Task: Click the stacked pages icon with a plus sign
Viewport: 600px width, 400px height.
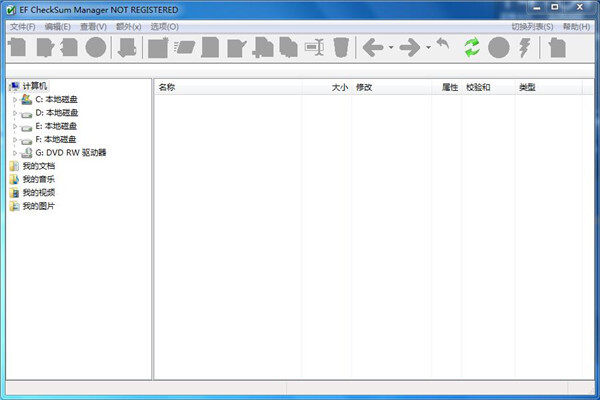Action: 263,47
